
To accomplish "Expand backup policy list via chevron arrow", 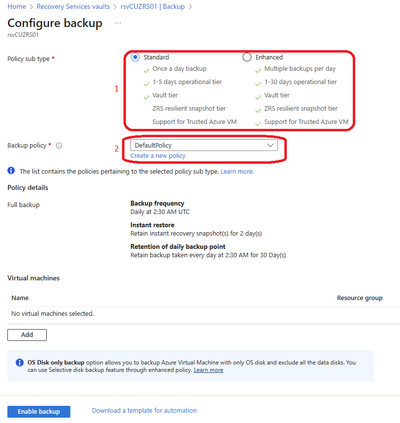I will 270,145.
